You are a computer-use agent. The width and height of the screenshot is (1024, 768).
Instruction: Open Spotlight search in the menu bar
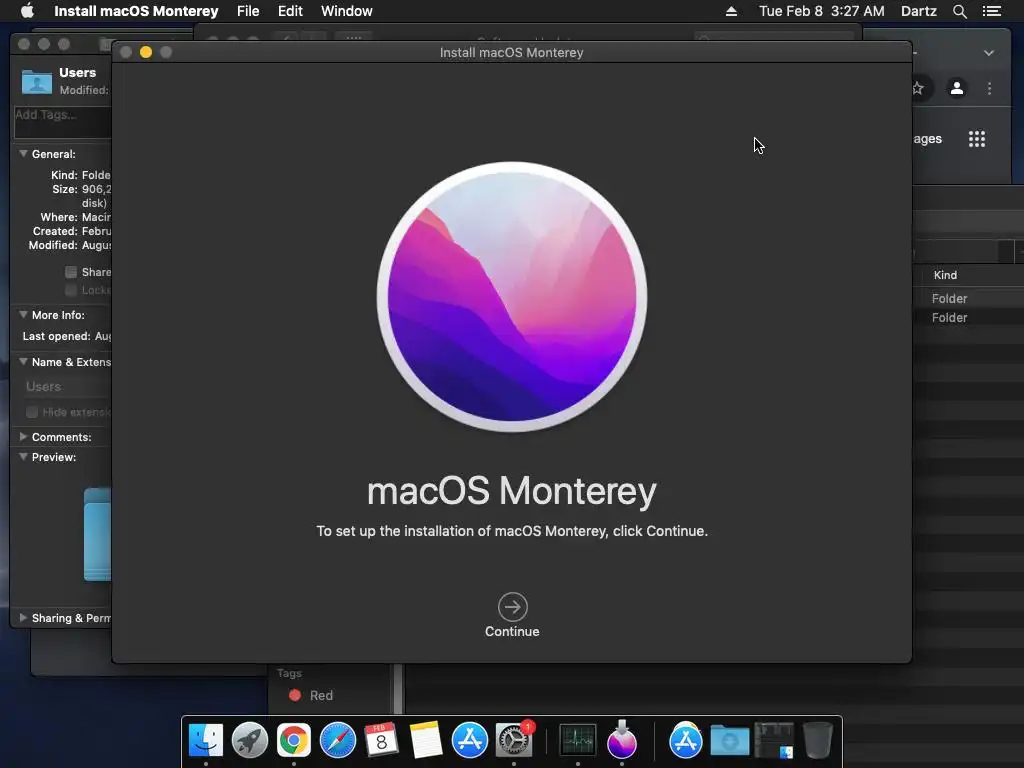[959, 11]
